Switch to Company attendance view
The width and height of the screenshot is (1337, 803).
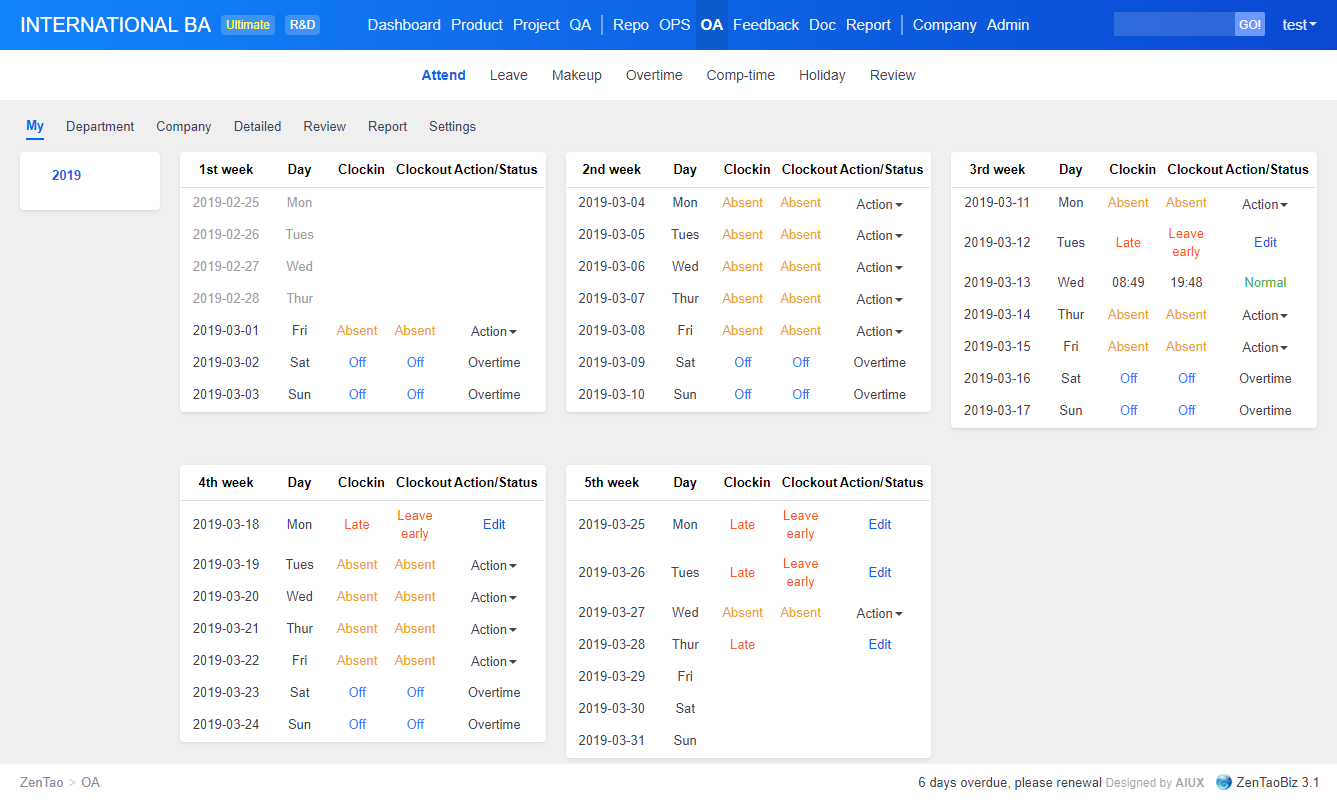point(184,127)
